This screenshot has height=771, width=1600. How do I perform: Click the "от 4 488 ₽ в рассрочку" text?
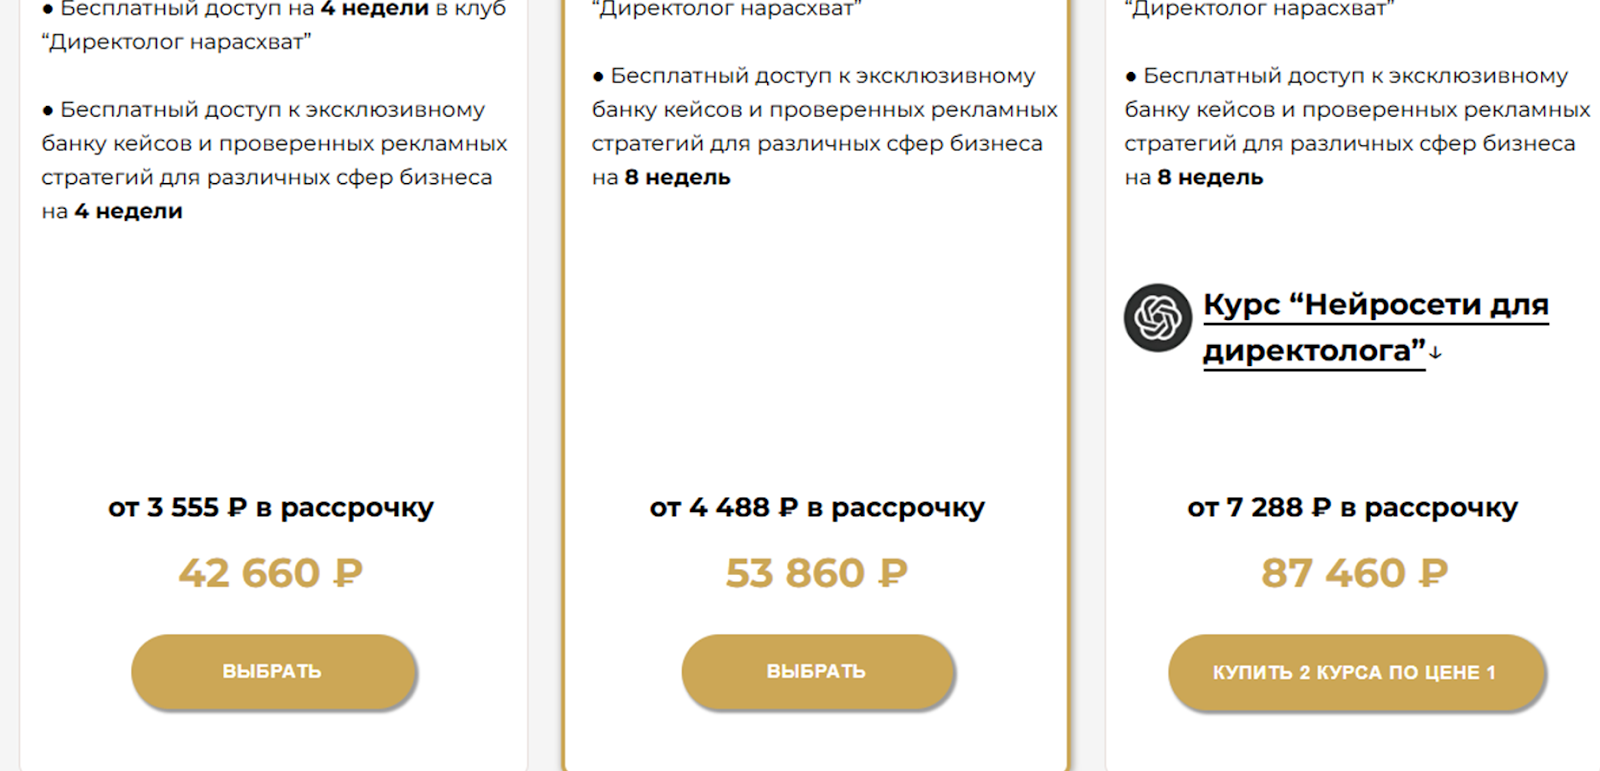click(x=816, y=507)
